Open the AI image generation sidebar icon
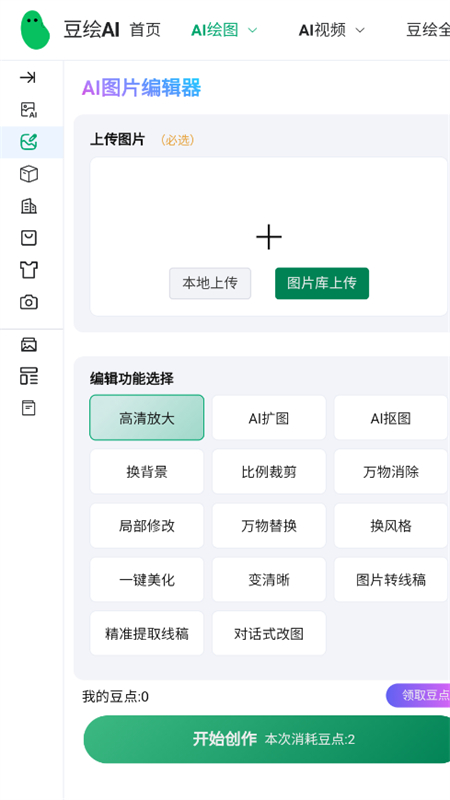The image size is (450, 800). (x=29, y=110)
